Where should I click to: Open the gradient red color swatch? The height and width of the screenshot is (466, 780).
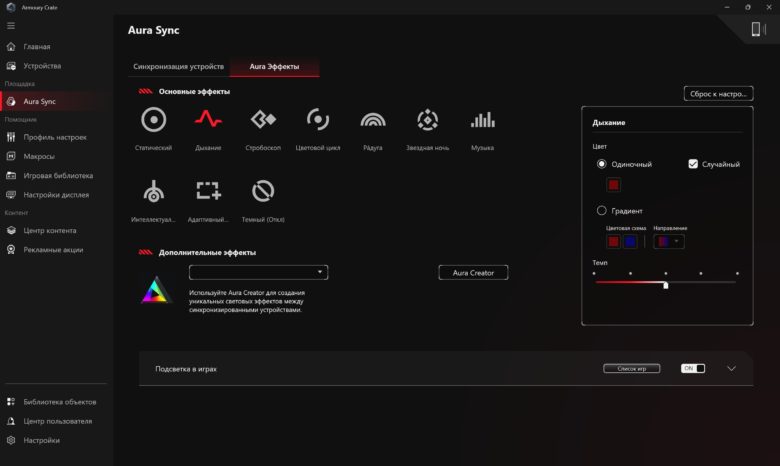[x=613, y=242]
